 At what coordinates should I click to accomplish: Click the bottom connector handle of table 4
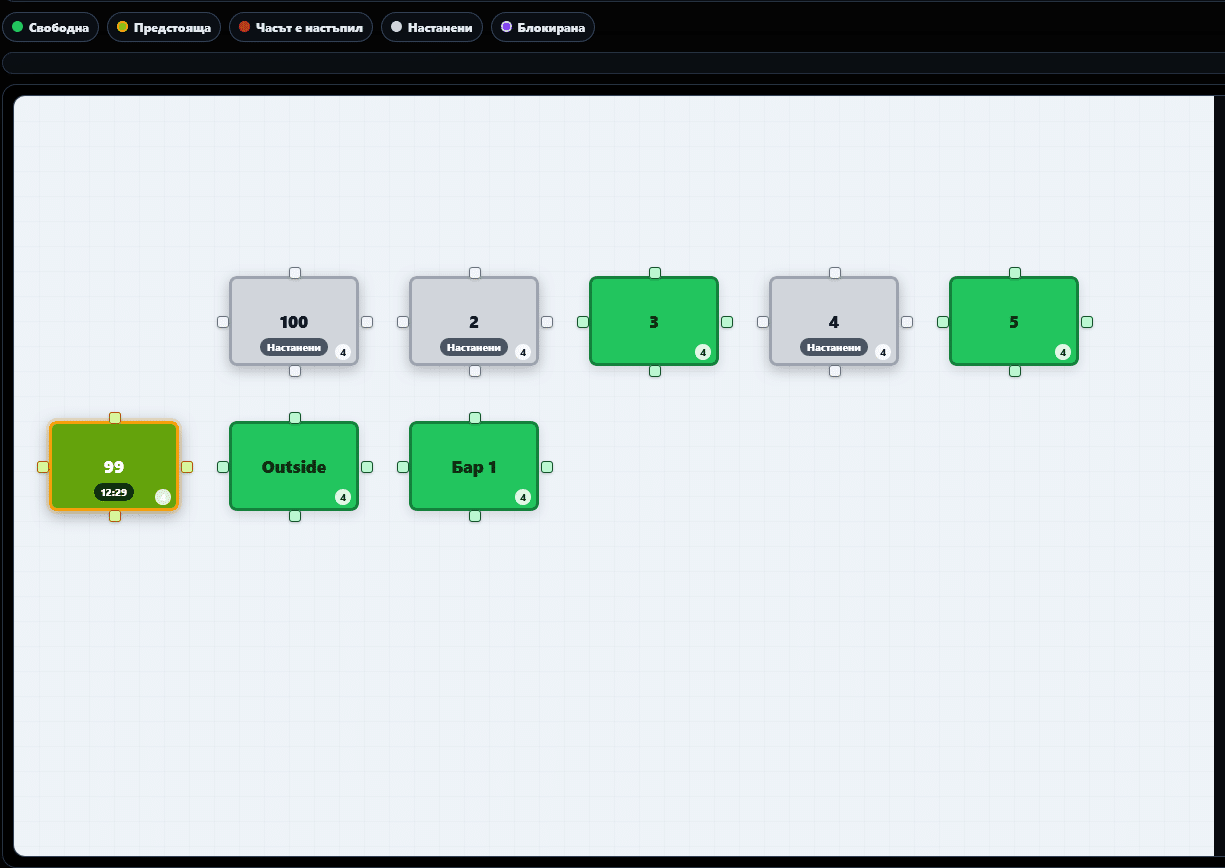[x=835, y=371]
